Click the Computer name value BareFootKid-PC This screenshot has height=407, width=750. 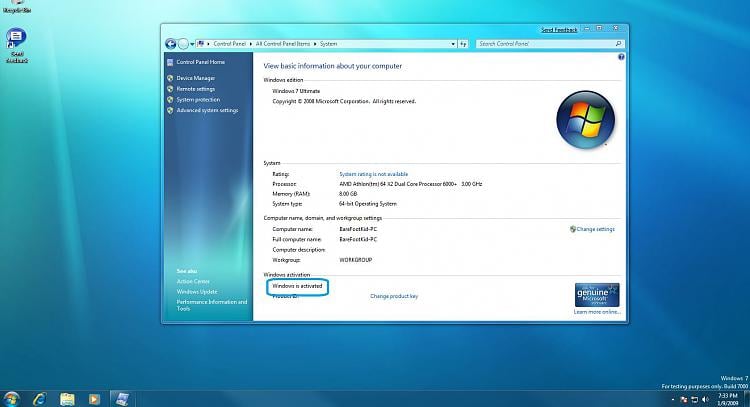coord(358,229)
